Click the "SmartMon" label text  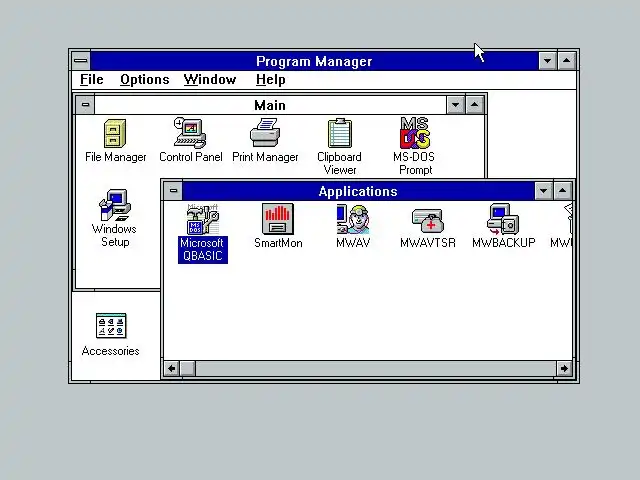[278, 243]
